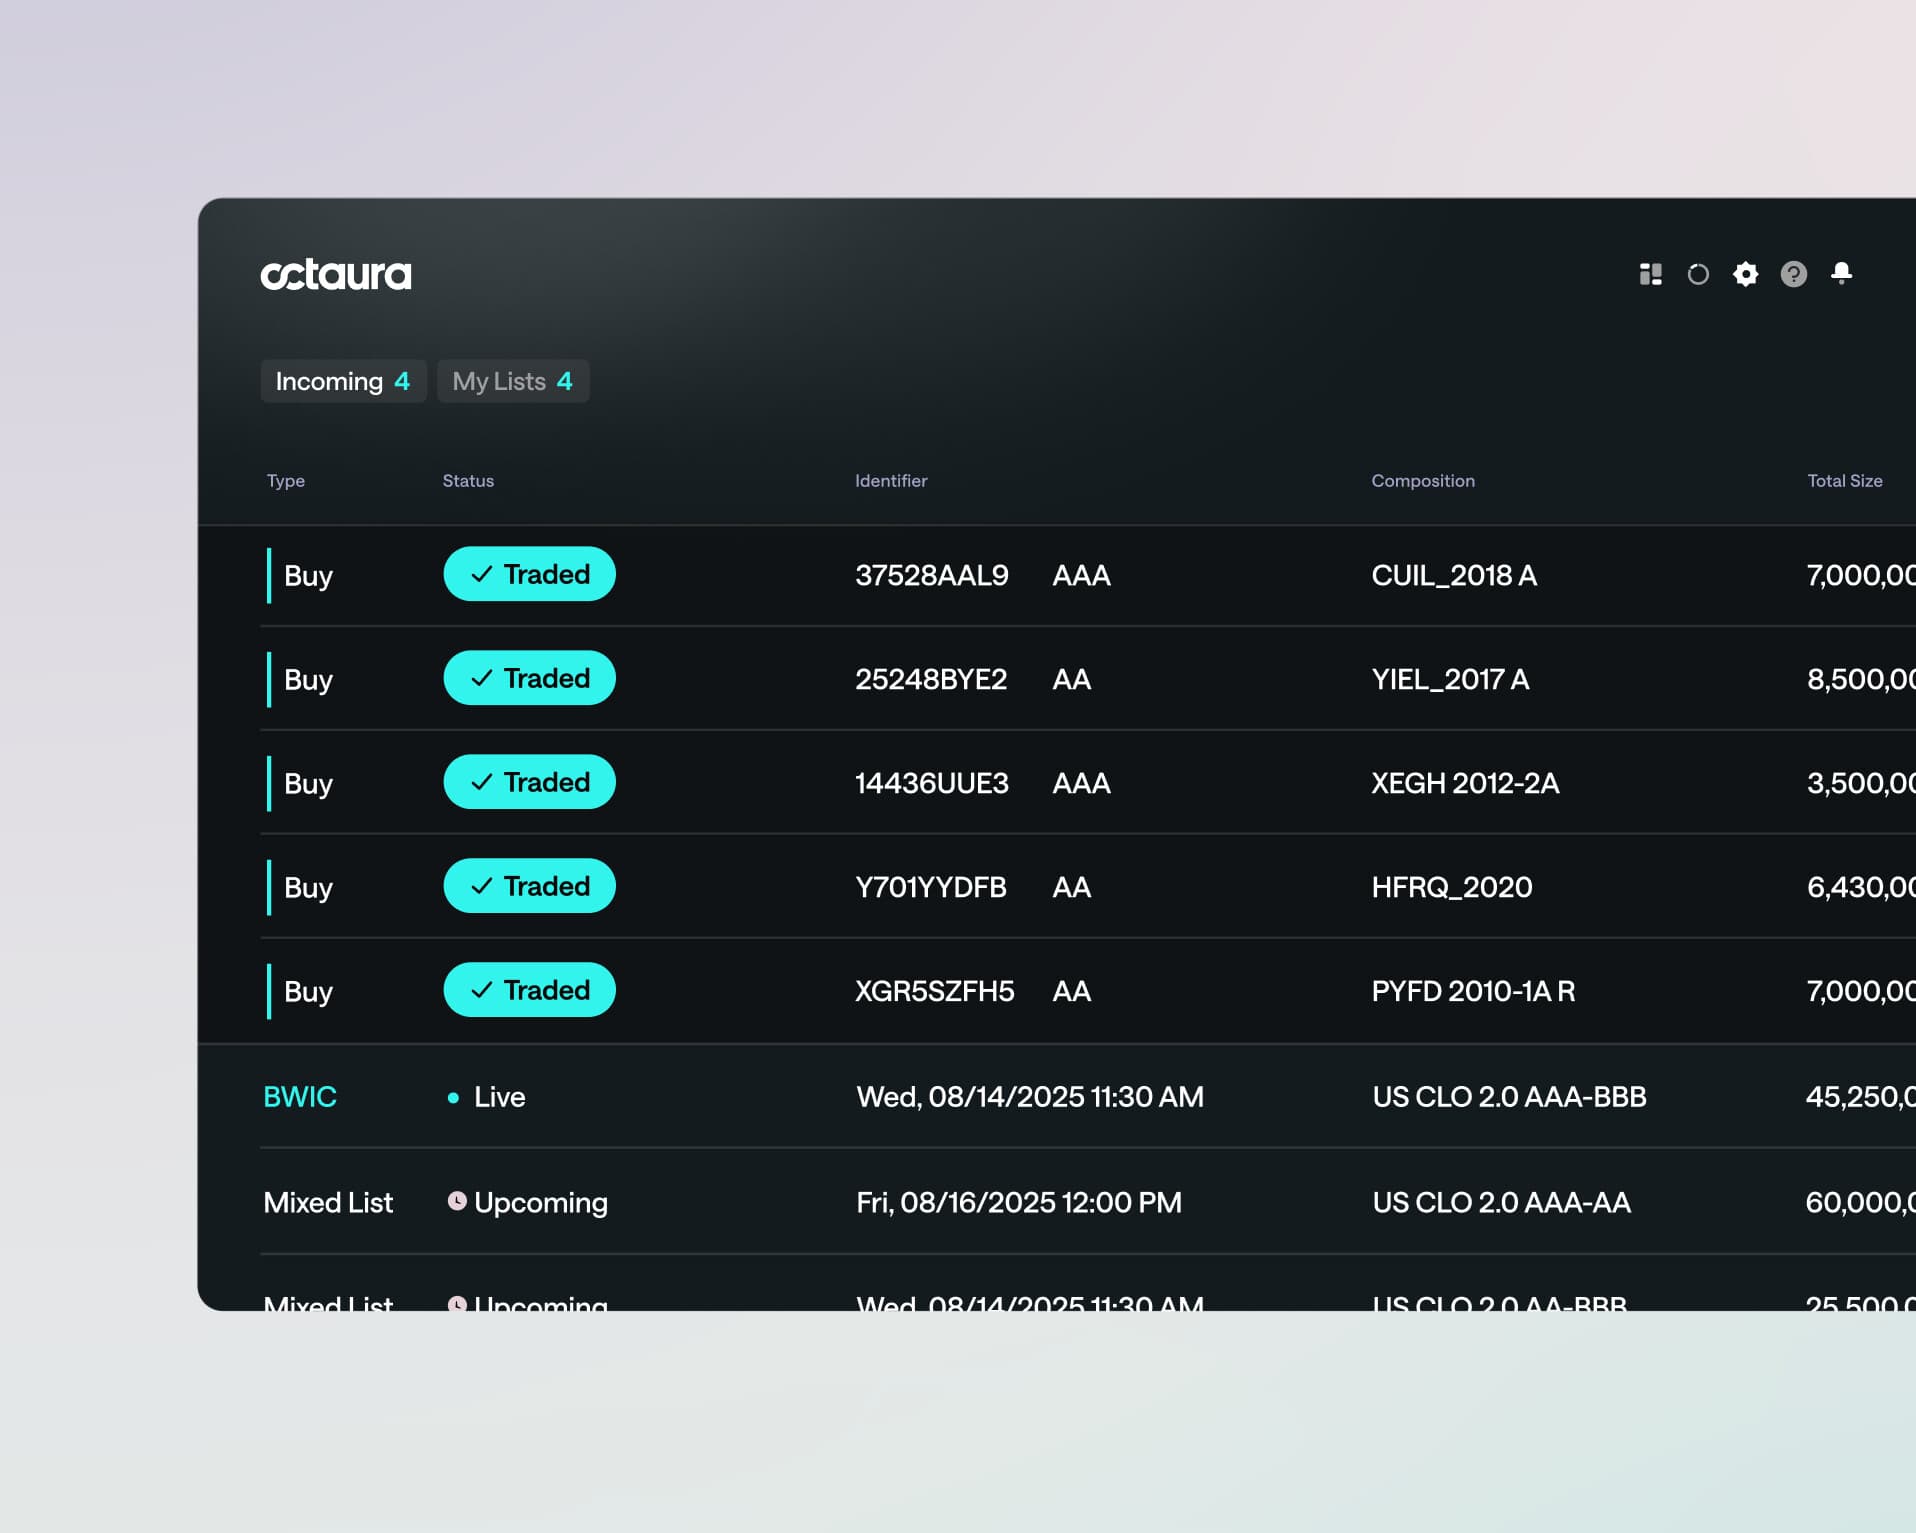This screenshot has width=1916, height=1533.
Task: Click Traded badge for 37528AAL9
Action: point(529,574)
